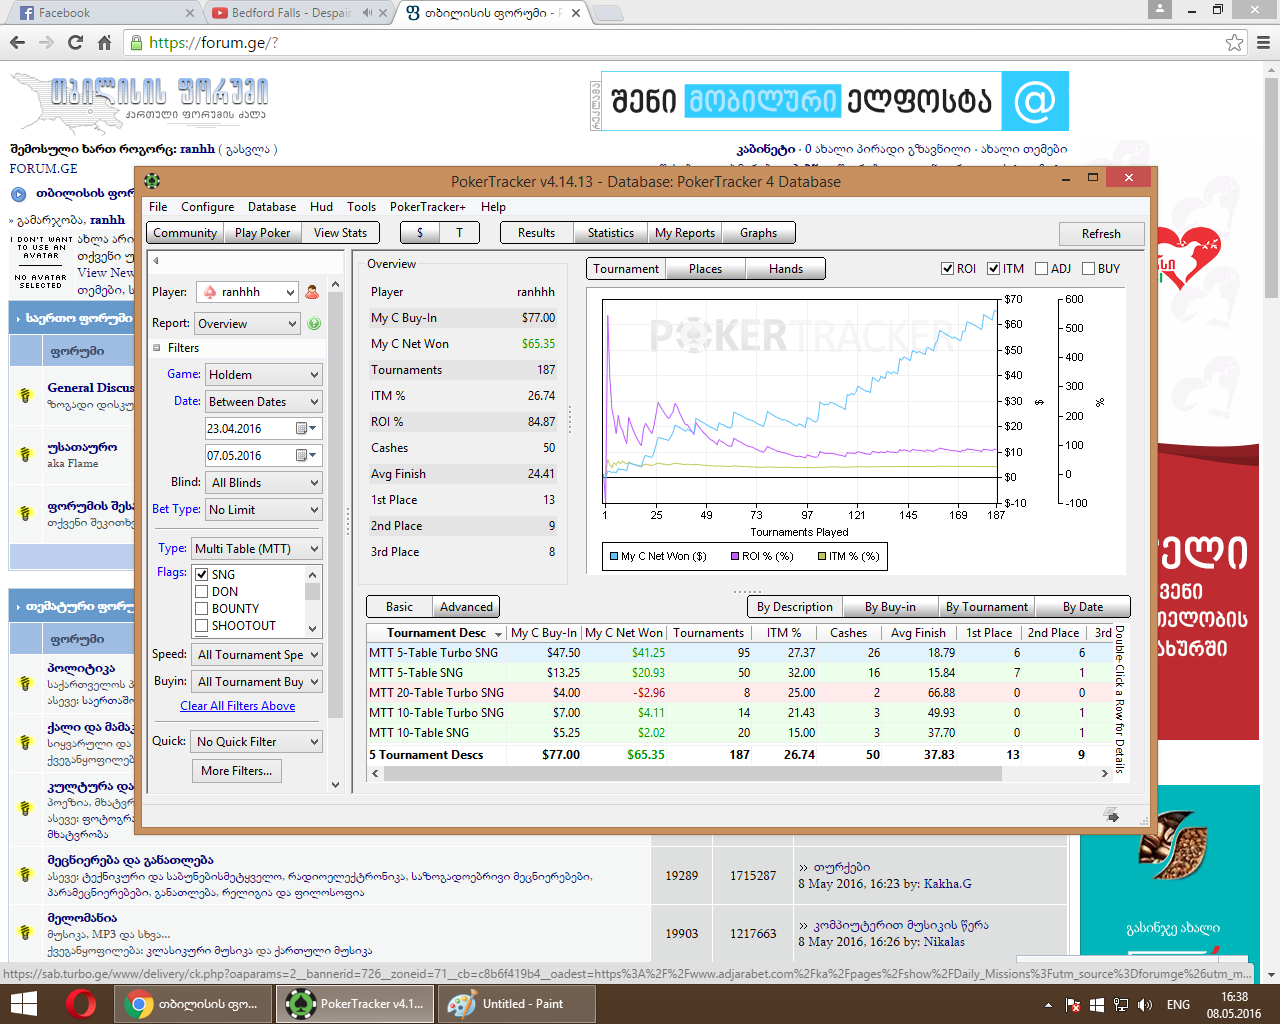Open the Game dropdown set to Holdem

264,375
